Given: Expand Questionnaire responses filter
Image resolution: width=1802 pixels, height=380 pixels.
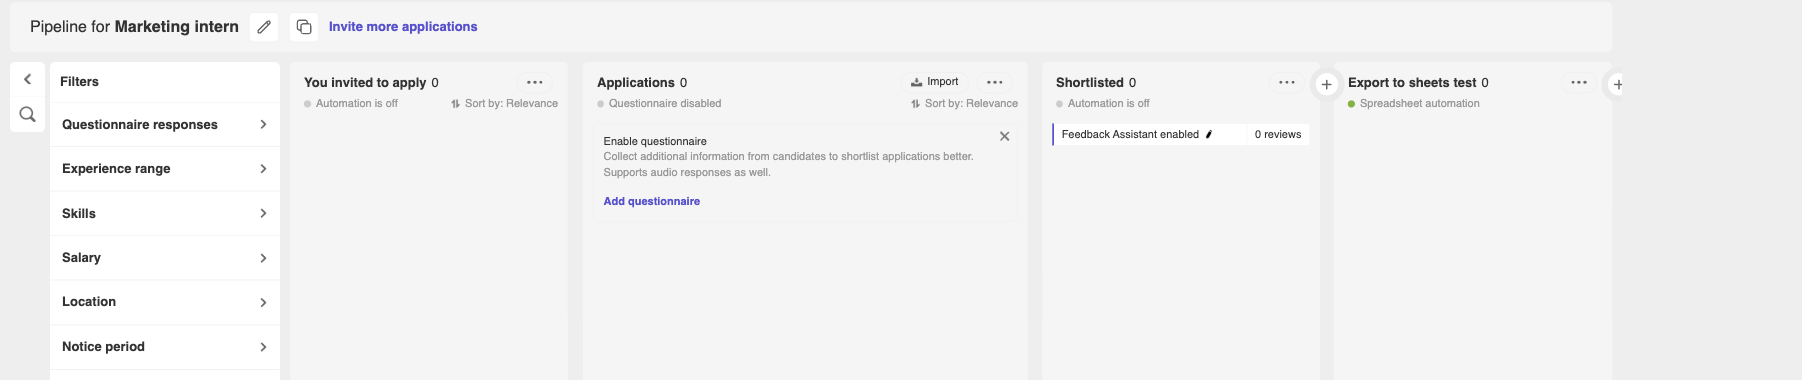Looking at the screenshot, I should tap(165, 125).
